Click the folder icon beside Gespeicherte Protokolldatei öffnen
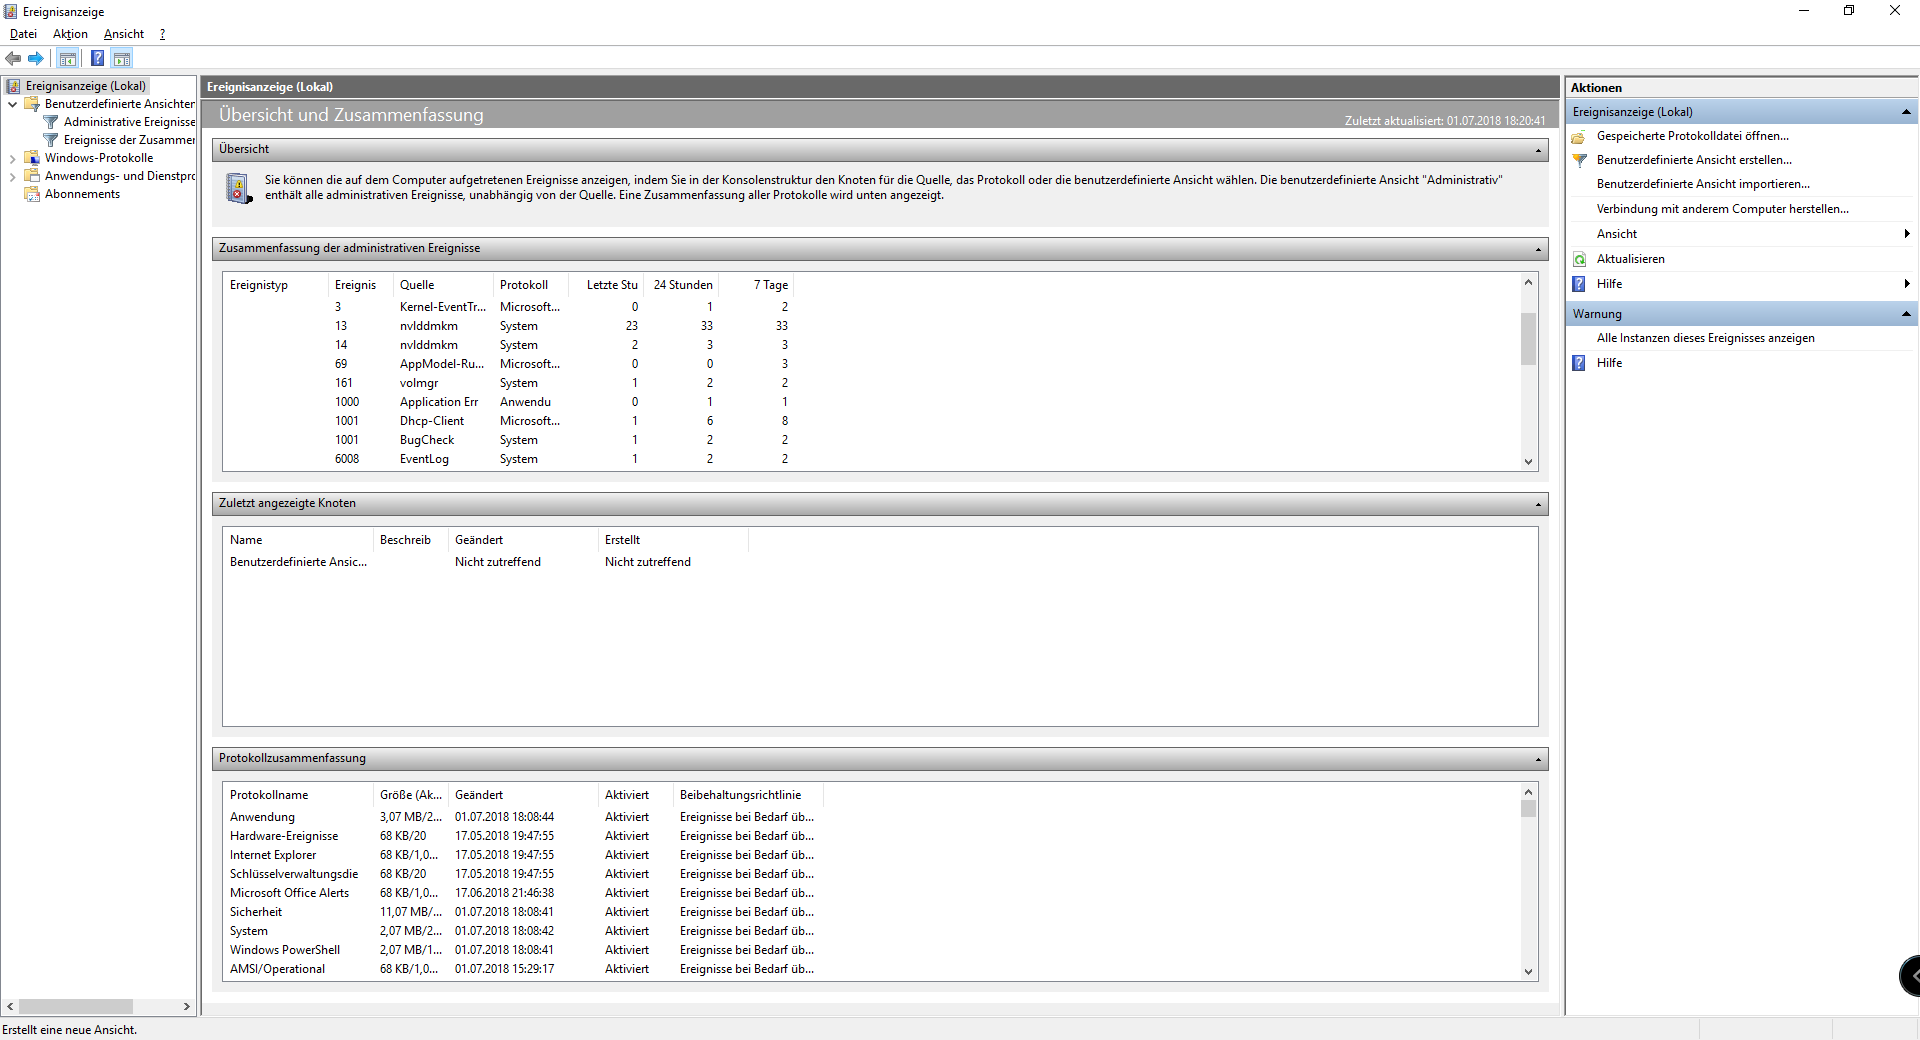 pos(1579,136)
